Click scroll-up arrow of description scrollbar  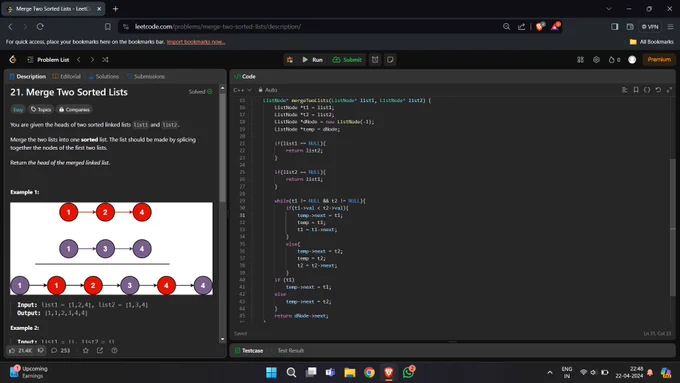tap(222, 88)
